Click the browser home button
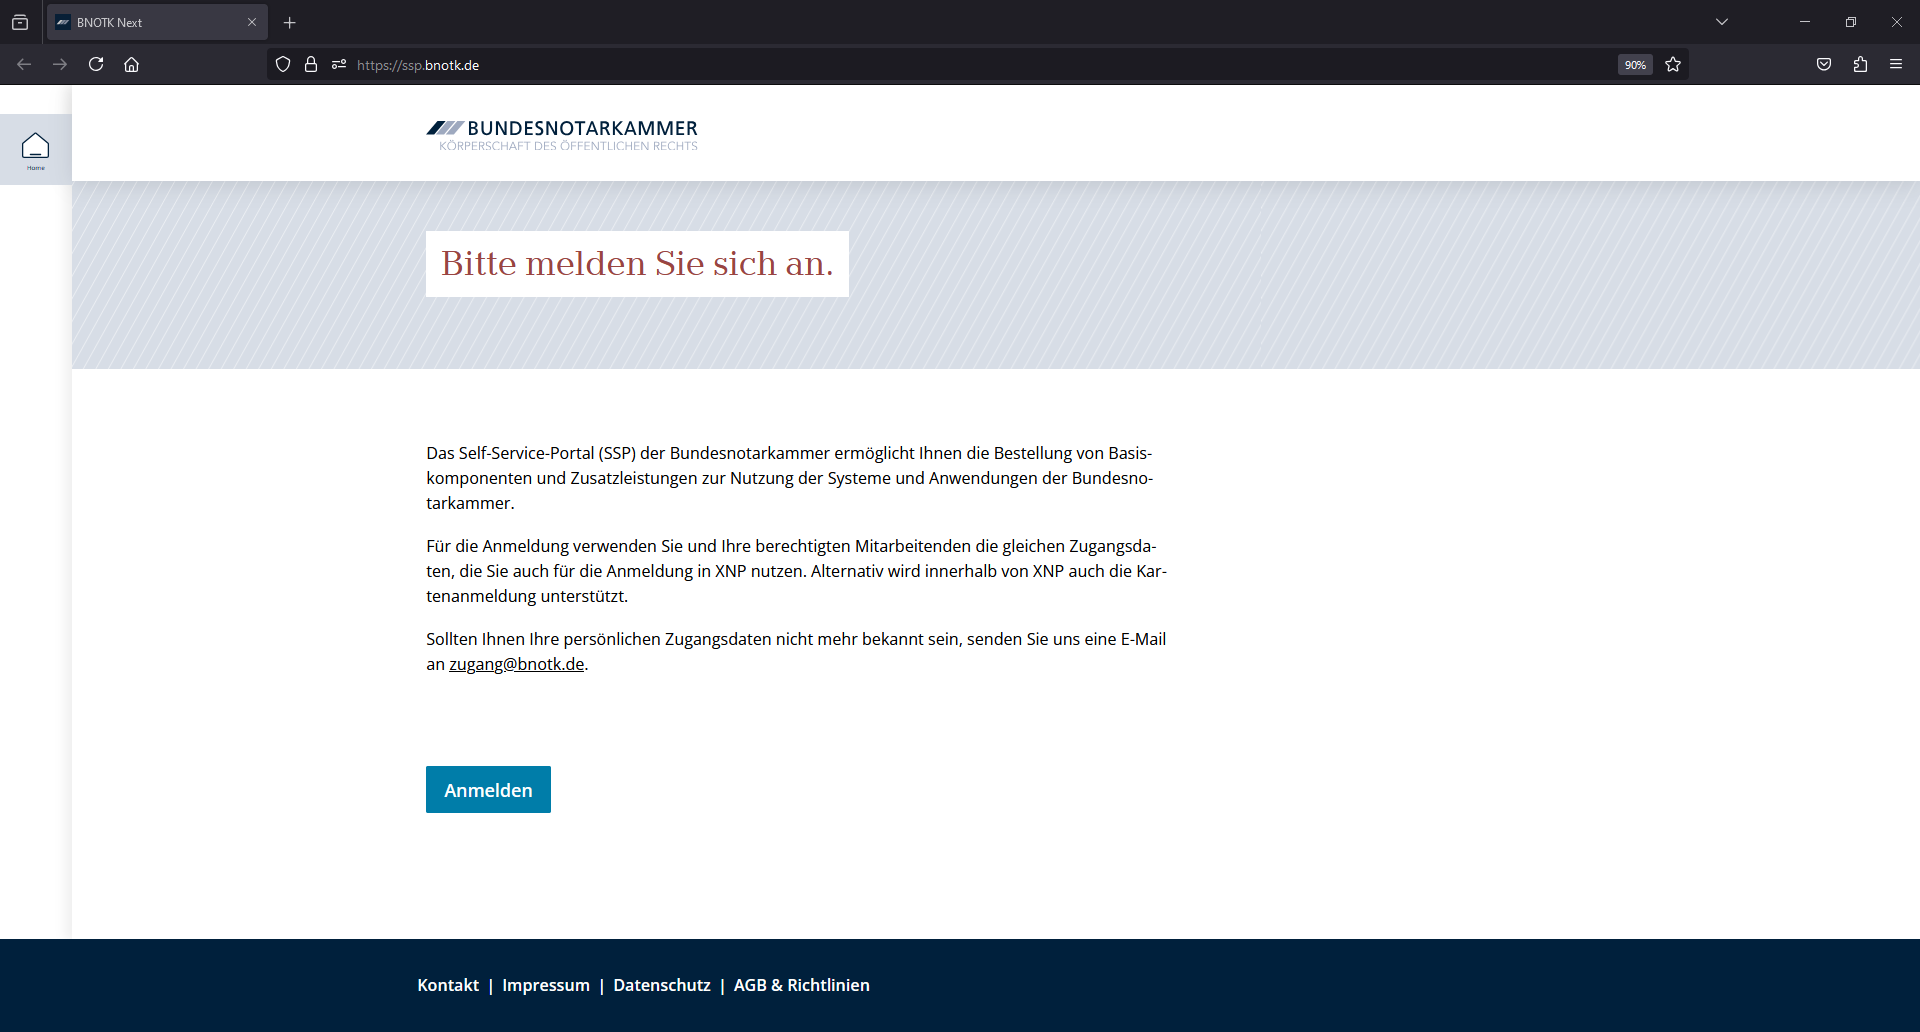The height and width of the screenshot is (1032, 1920). (131, 65)
